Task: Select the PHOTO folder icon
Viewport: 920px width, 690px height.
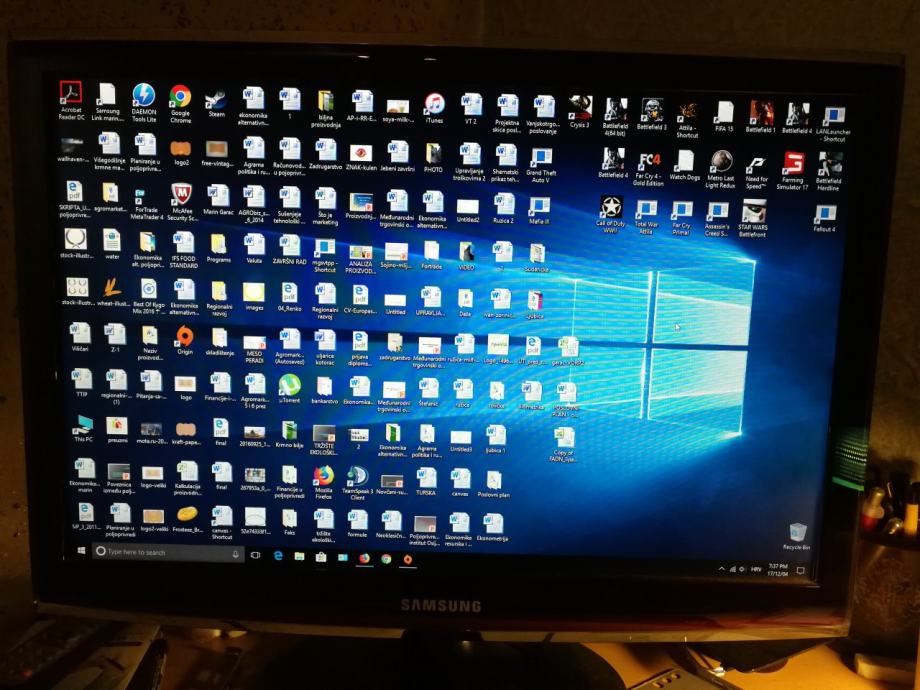Action: point(433,158)
